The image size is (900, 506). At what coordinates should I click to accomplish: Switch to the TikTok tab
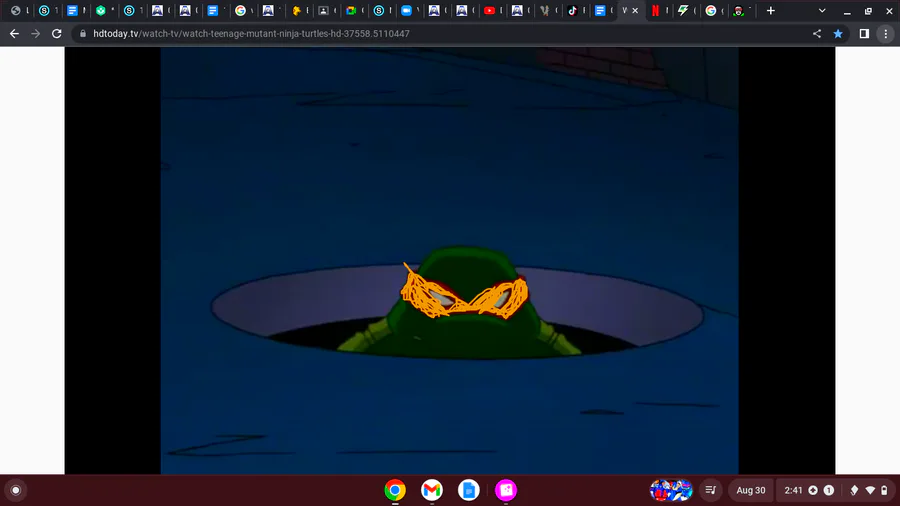click(x=572, y=10)
